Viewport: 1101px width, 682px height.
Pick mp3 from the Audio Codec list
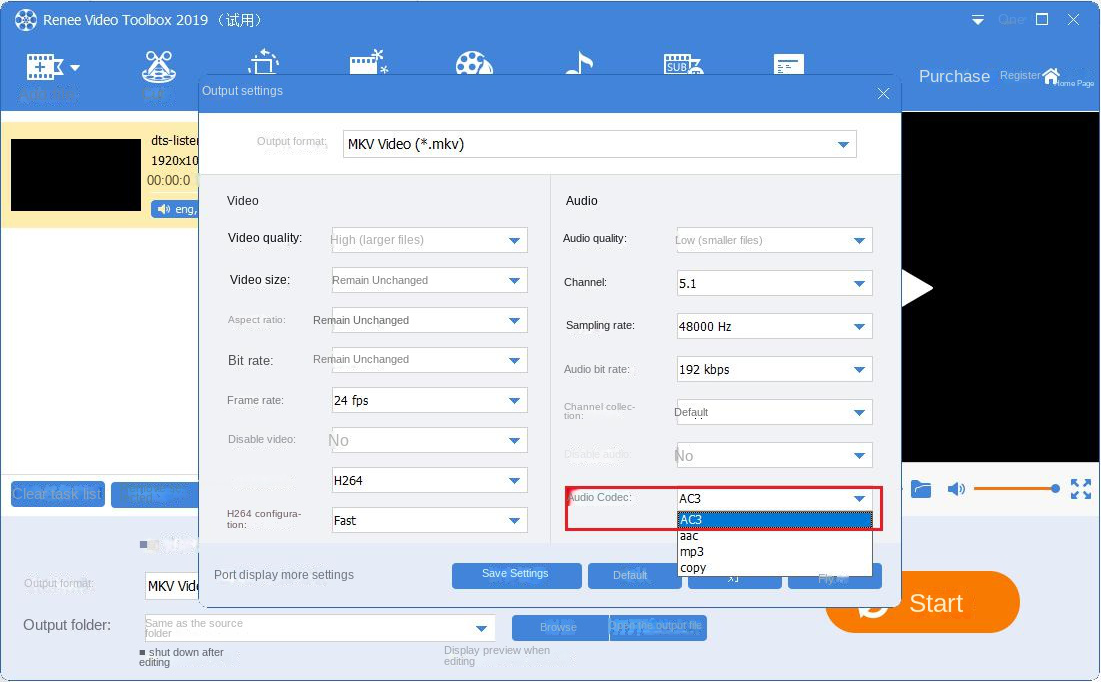691,552
